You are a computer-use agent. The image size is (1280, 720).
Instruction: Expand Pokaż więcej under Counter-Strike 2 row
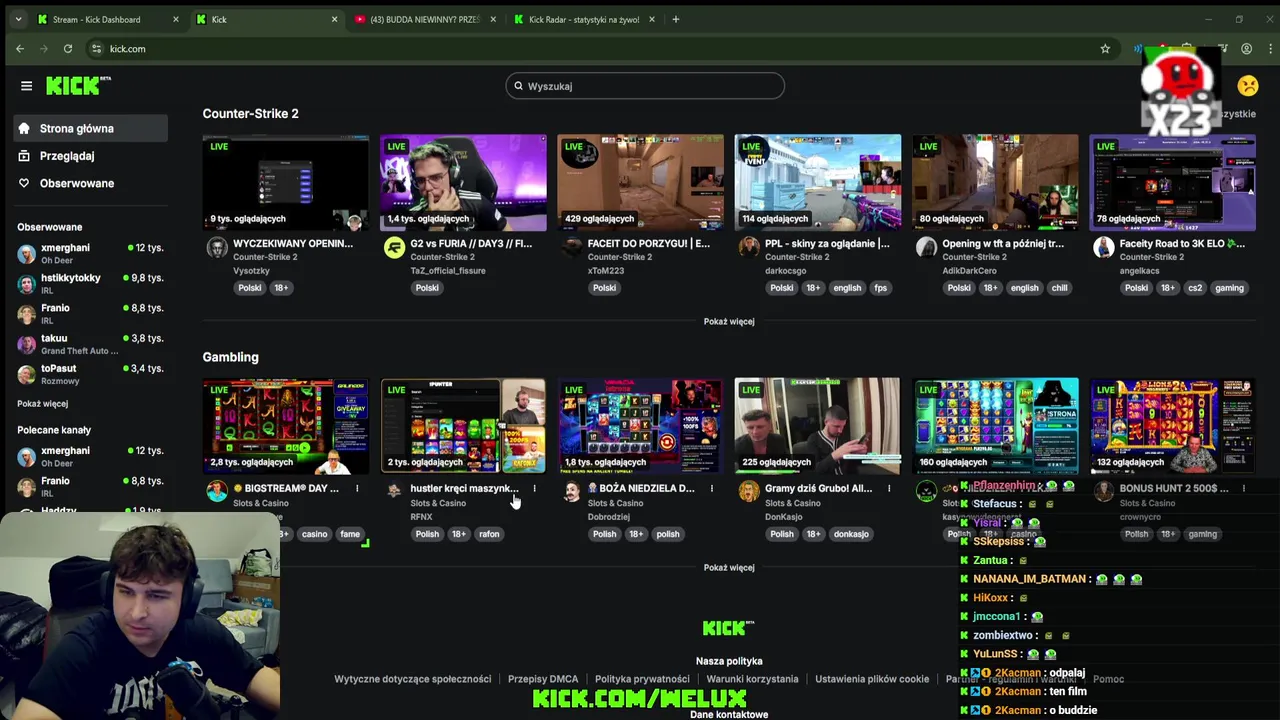729,321
